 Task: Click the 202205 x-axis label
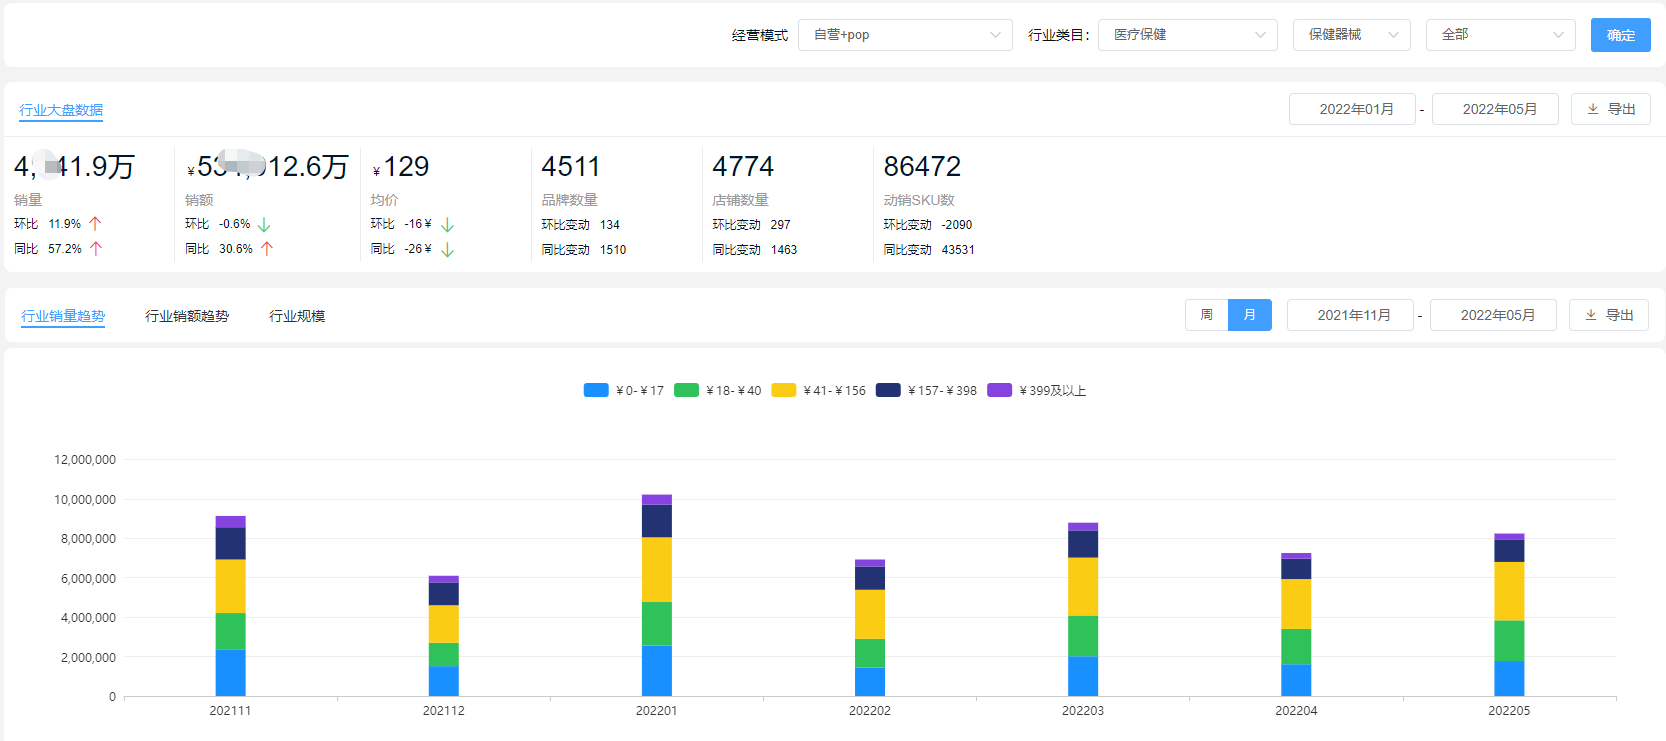tap(1509, 711)
